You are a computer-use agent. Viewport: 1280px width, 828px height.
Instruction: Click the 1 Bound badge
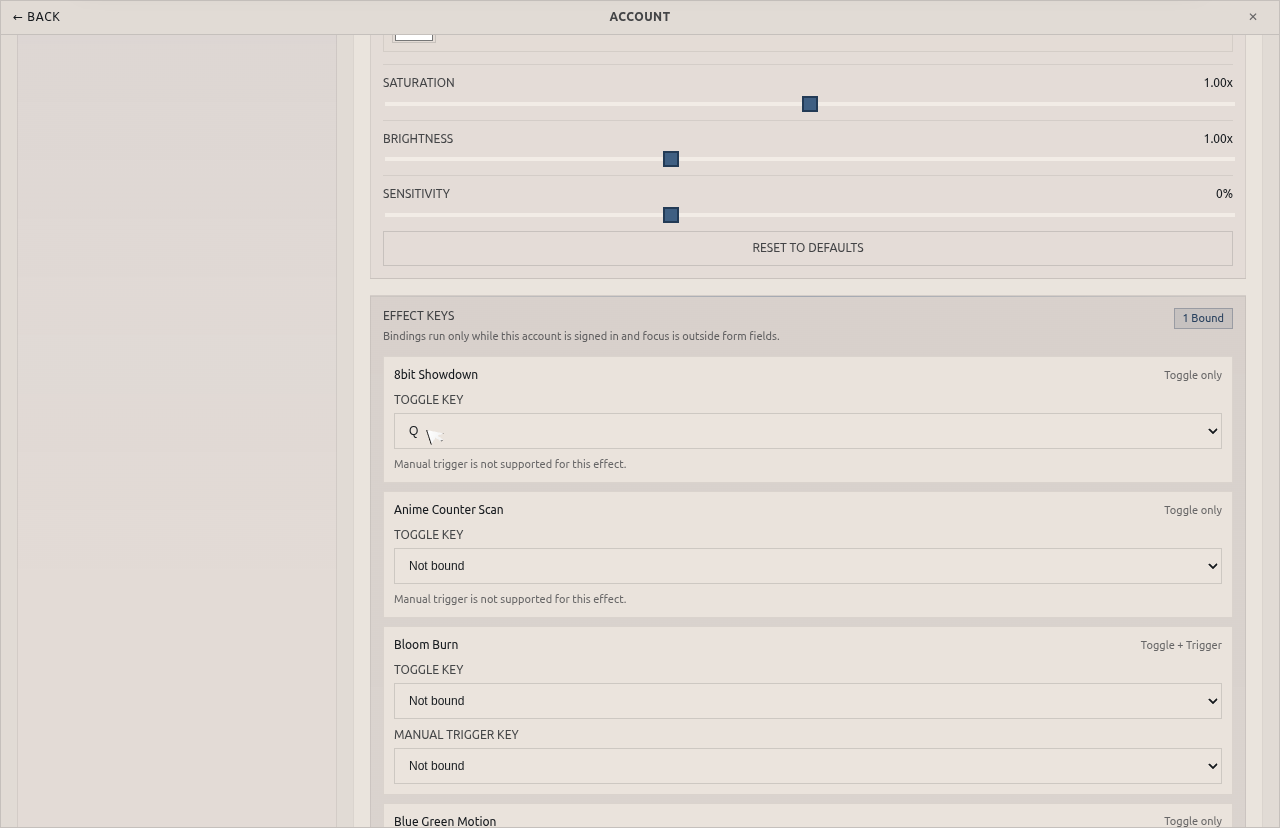click(1203, 318)
